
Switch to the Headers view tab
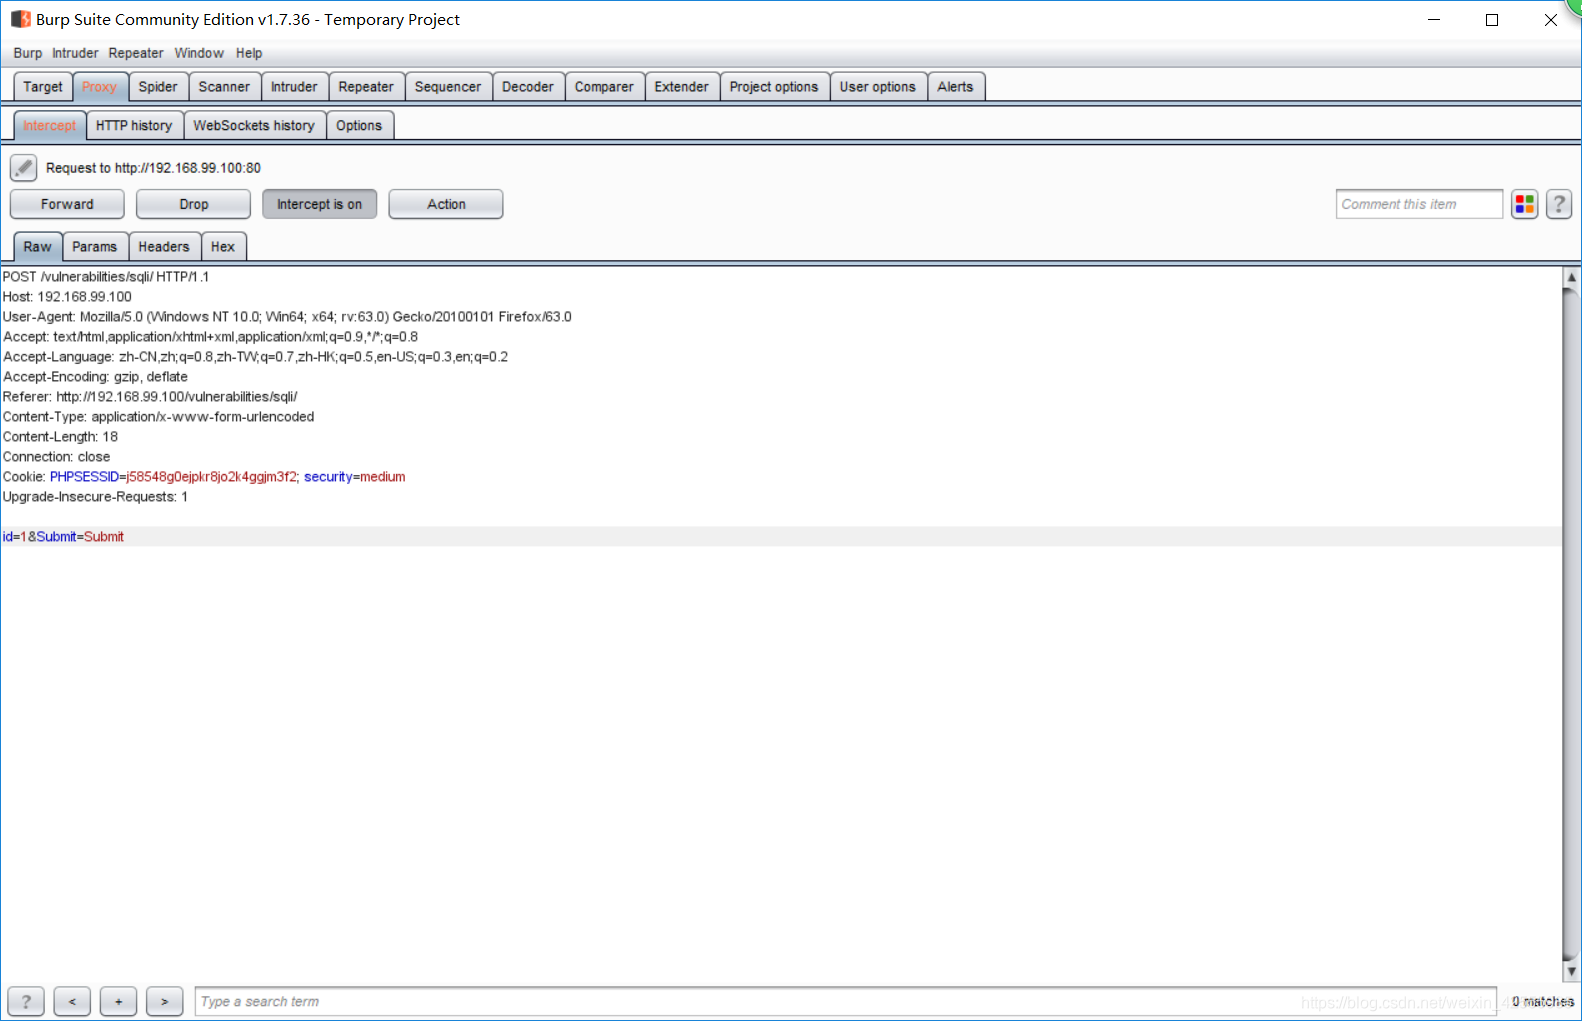[x=164, y=247]
